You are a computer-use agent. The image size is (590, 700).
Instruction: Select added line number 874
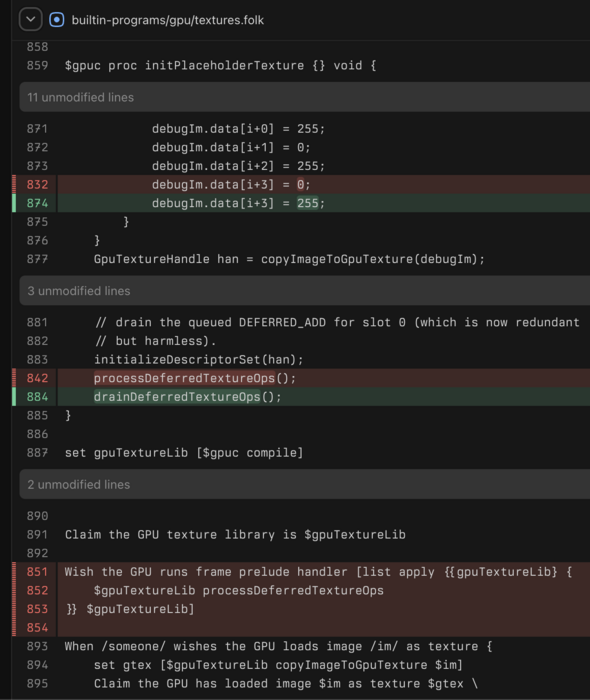(37, 203)
